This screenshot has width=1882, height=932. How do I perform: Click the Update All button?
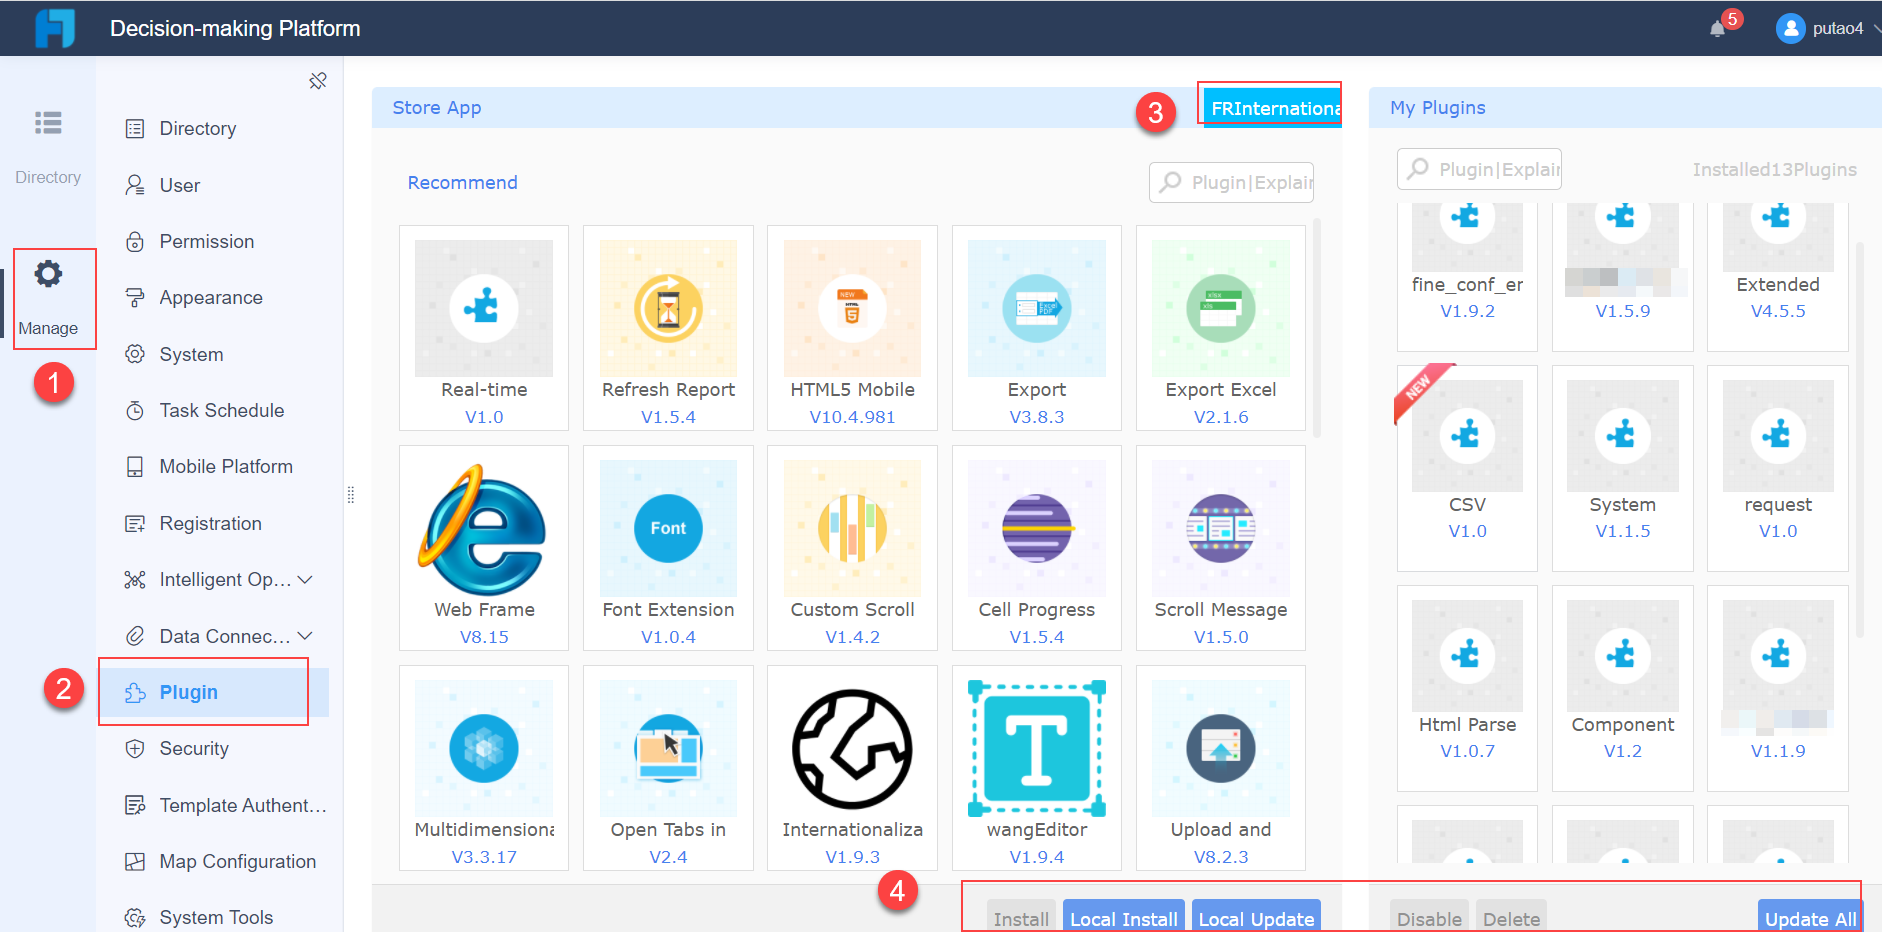click(x=1810, y=916)
